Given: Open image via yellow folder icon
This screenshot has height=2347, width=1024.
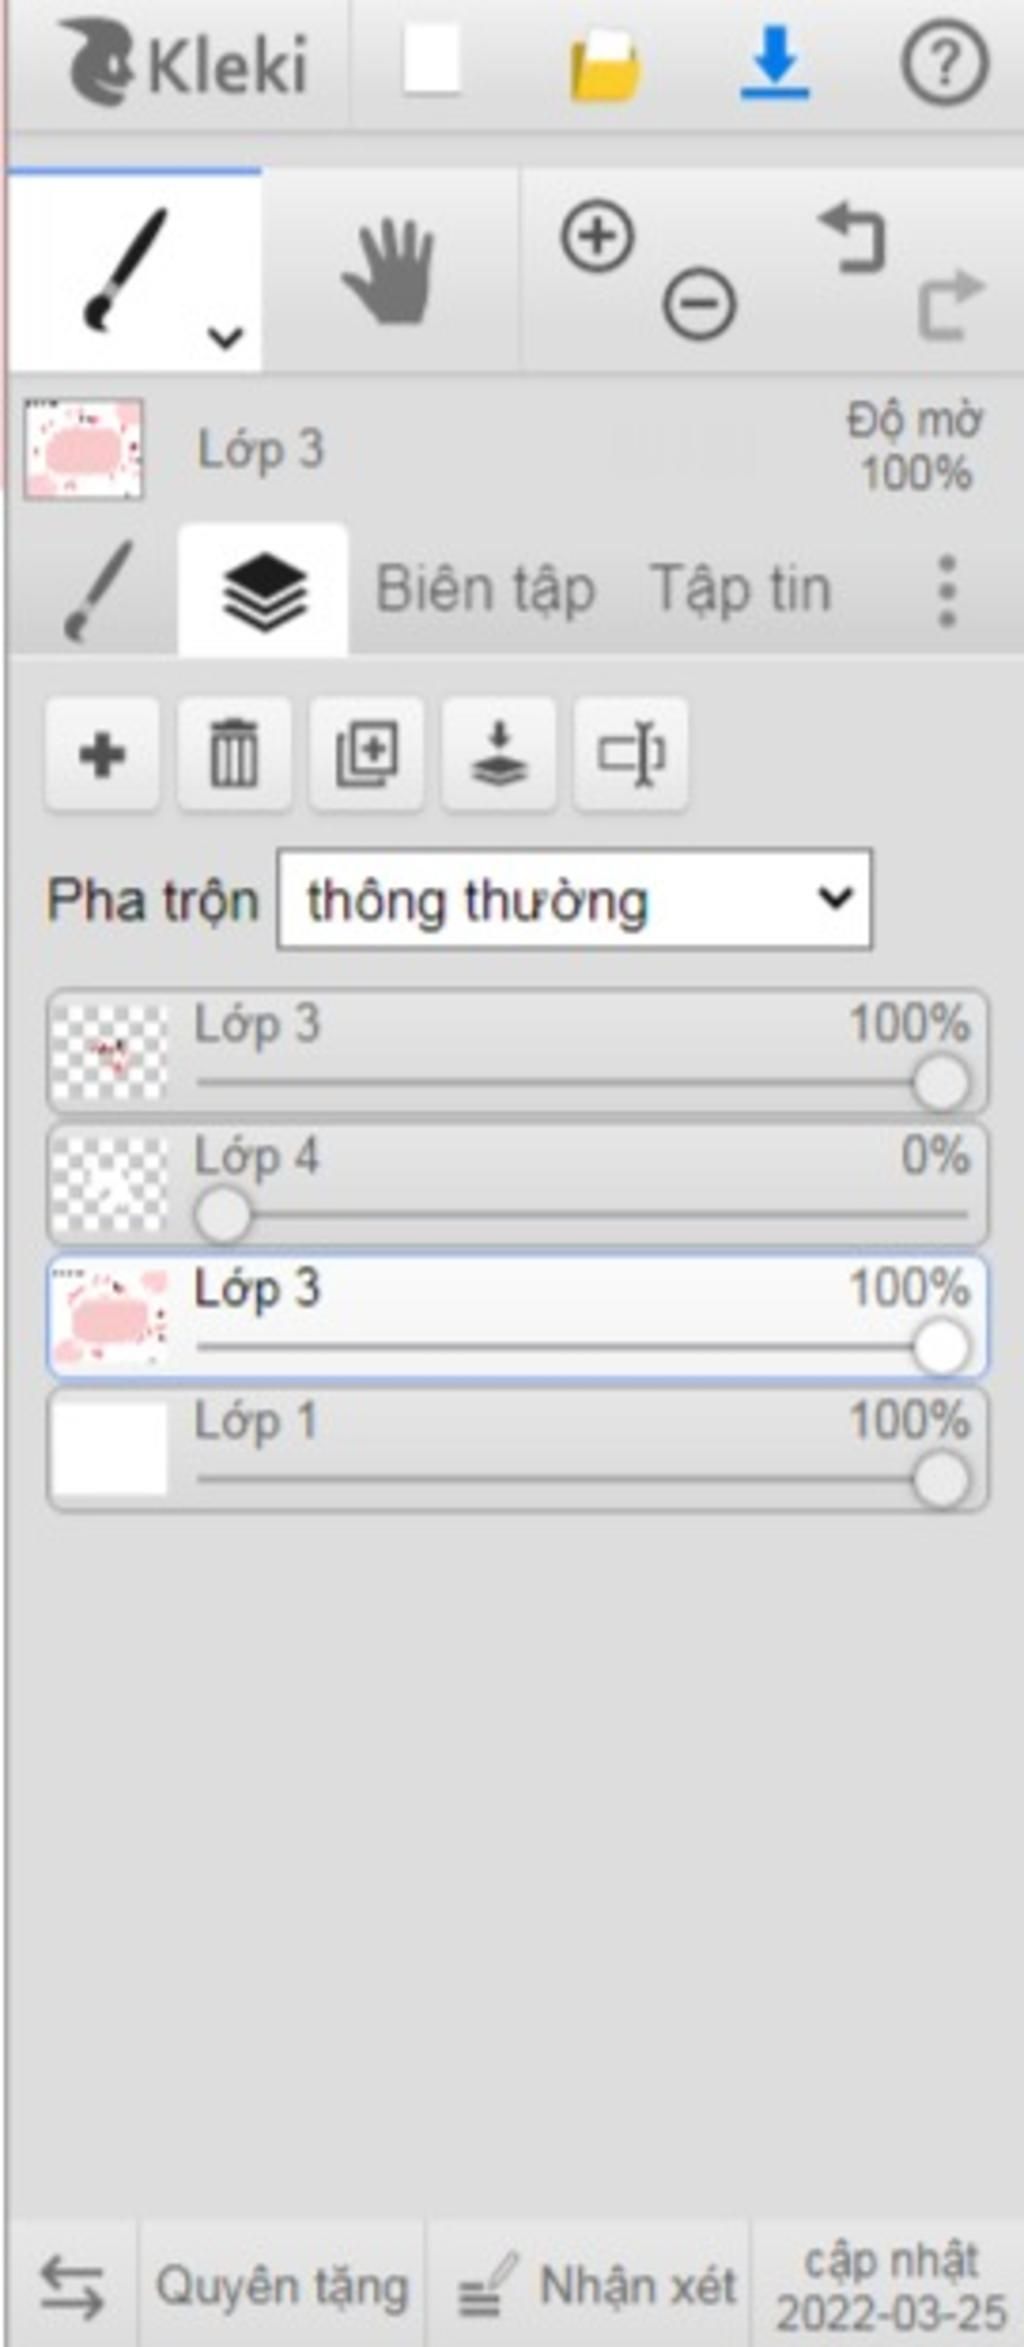Looking at the screenshot, I should click(605, 66).
